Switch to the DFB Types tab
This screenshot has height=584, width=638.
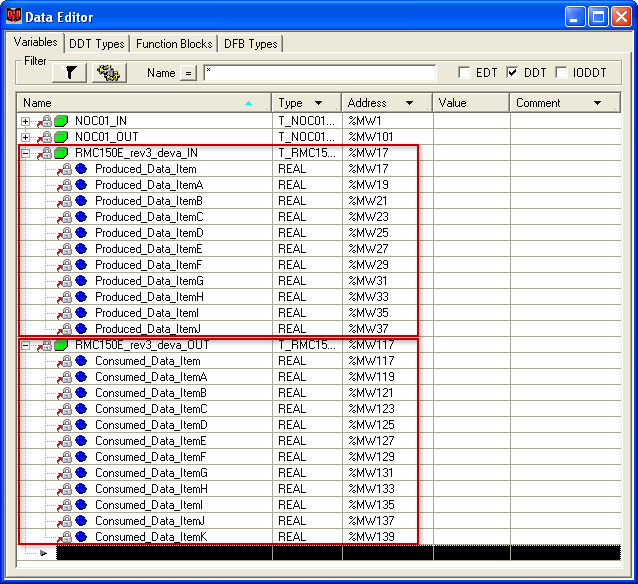click(x=250, y=44)
